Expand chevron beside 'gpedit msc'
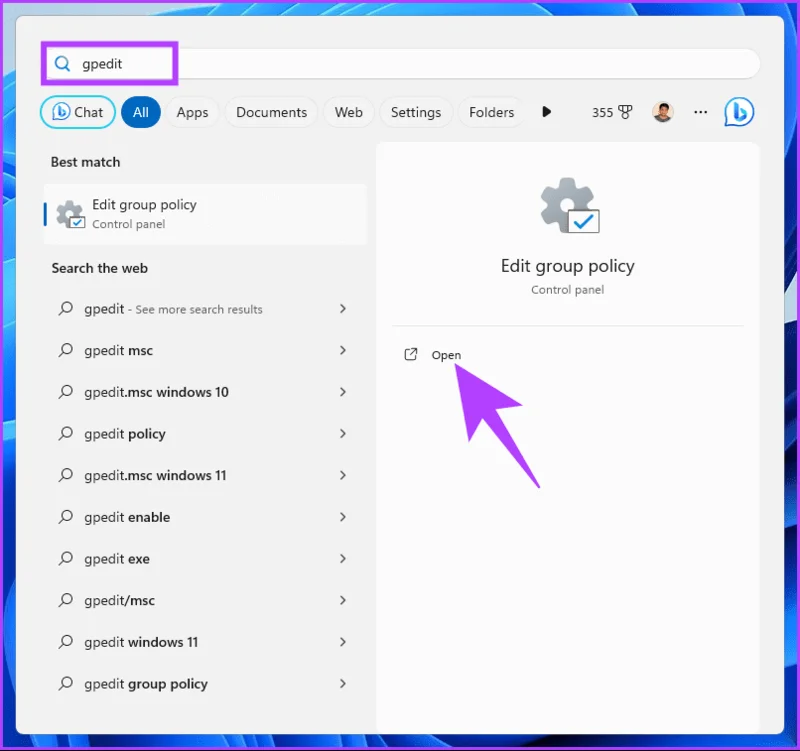This screenshot has width=800, height=751. tap(343, 351)
